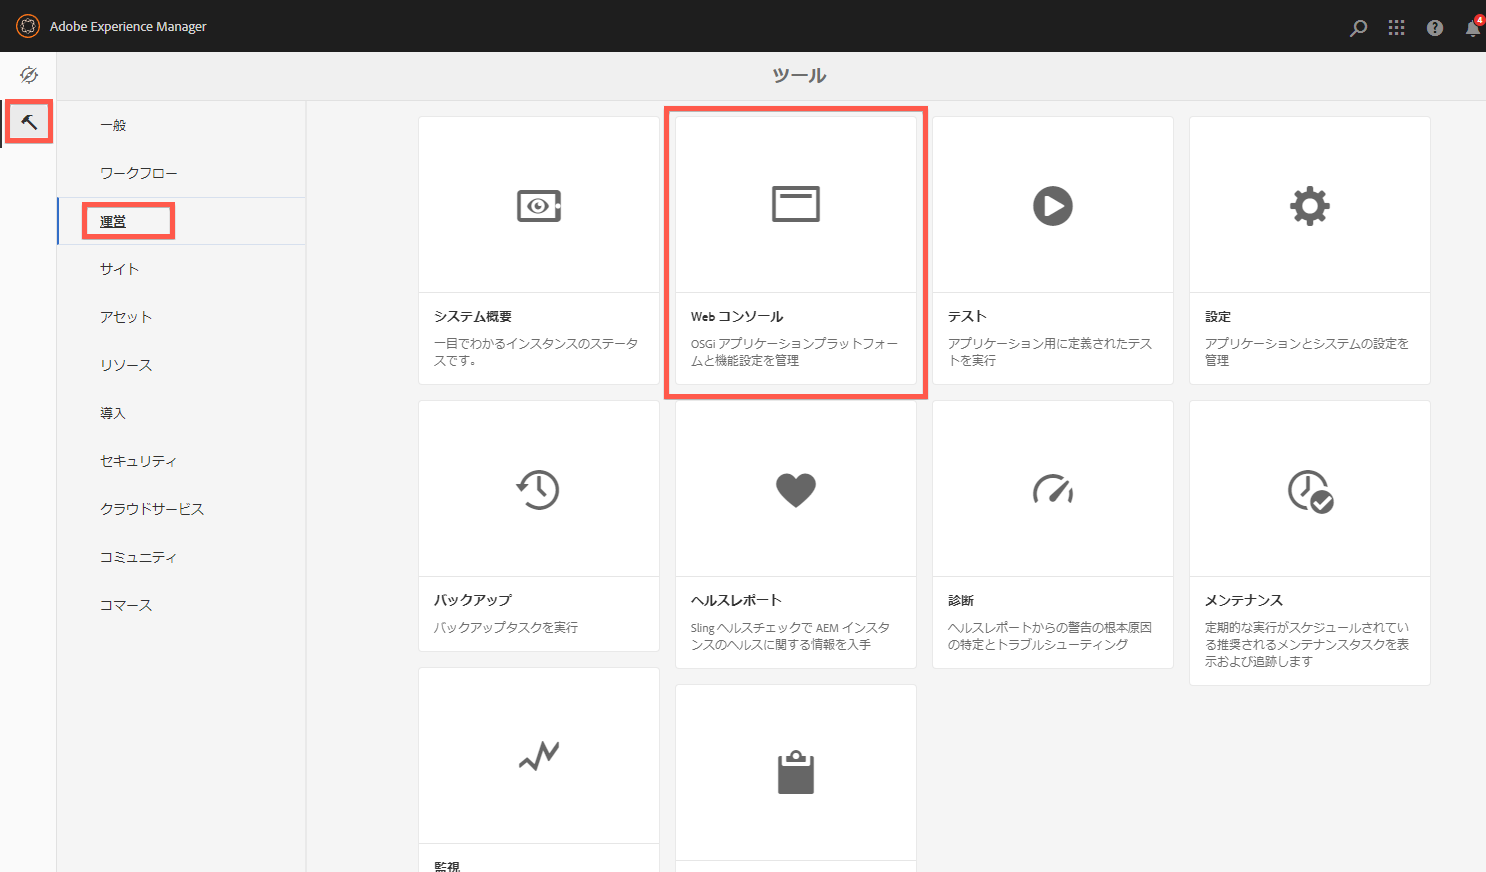Click the gear icon on the 設定 card
This screenshot has height=872, width=1486.
[1309, 204]
